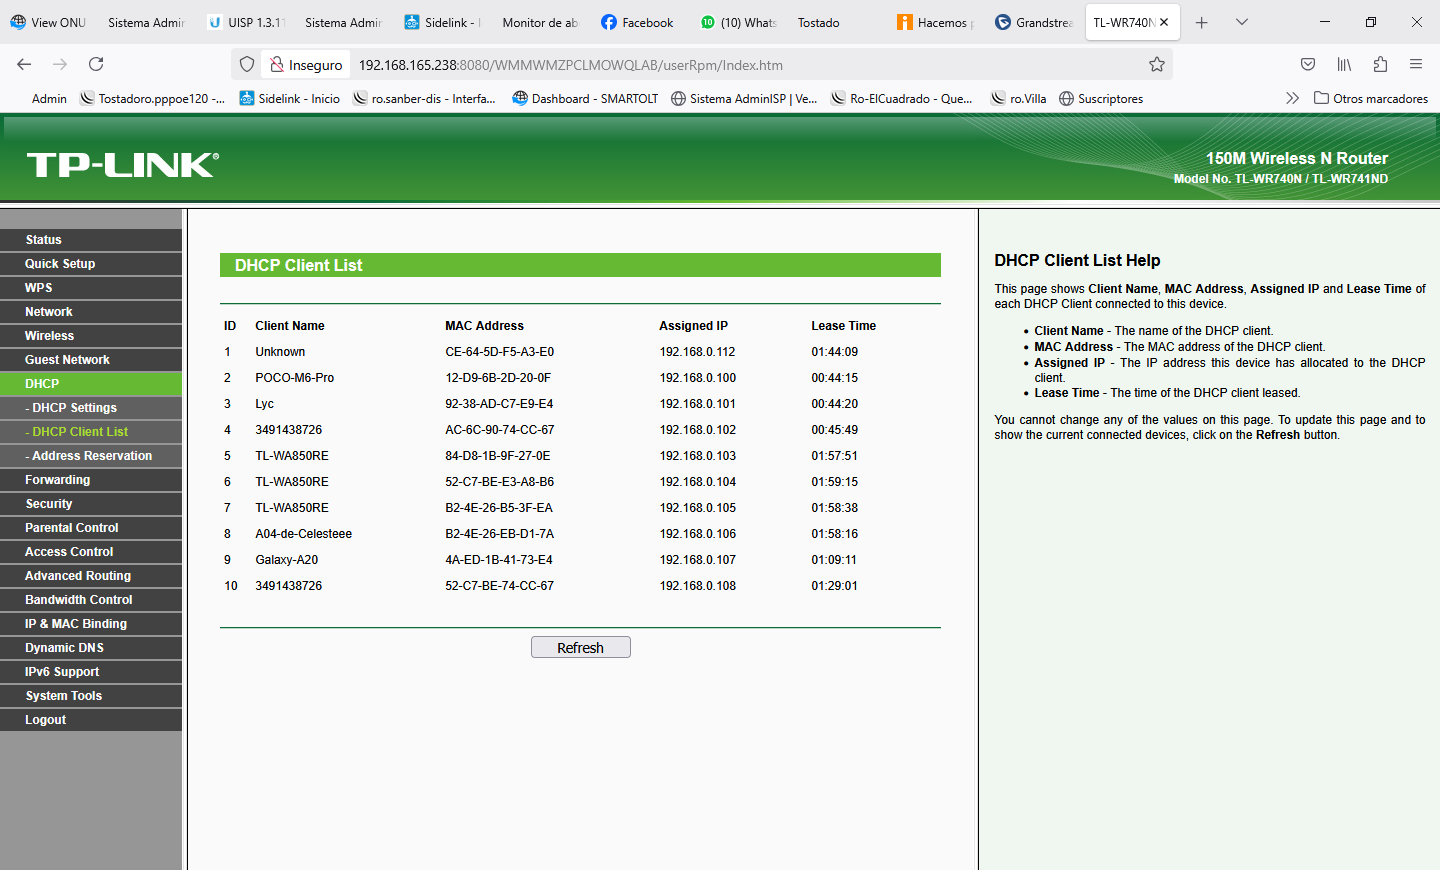The width and height of the screenshot is (1440, 870).
Task: Open DHCP Settings in the sidebar
Action: coord(74,408)
